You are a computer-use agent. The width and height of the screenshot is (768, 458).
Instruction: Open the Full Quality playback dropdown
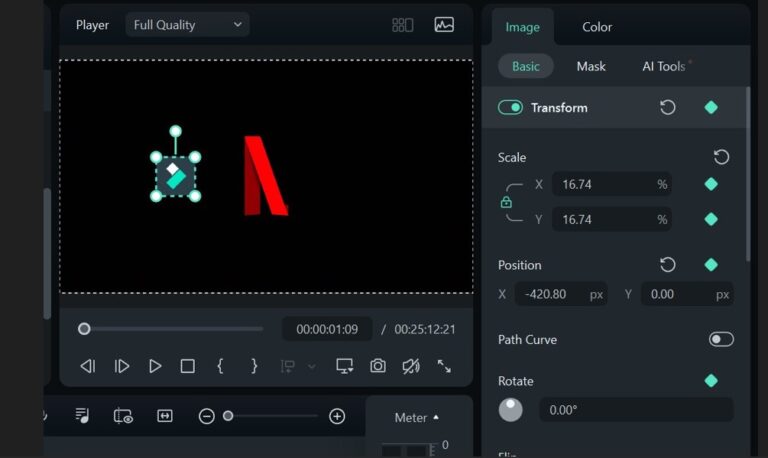tap(187, 24)
